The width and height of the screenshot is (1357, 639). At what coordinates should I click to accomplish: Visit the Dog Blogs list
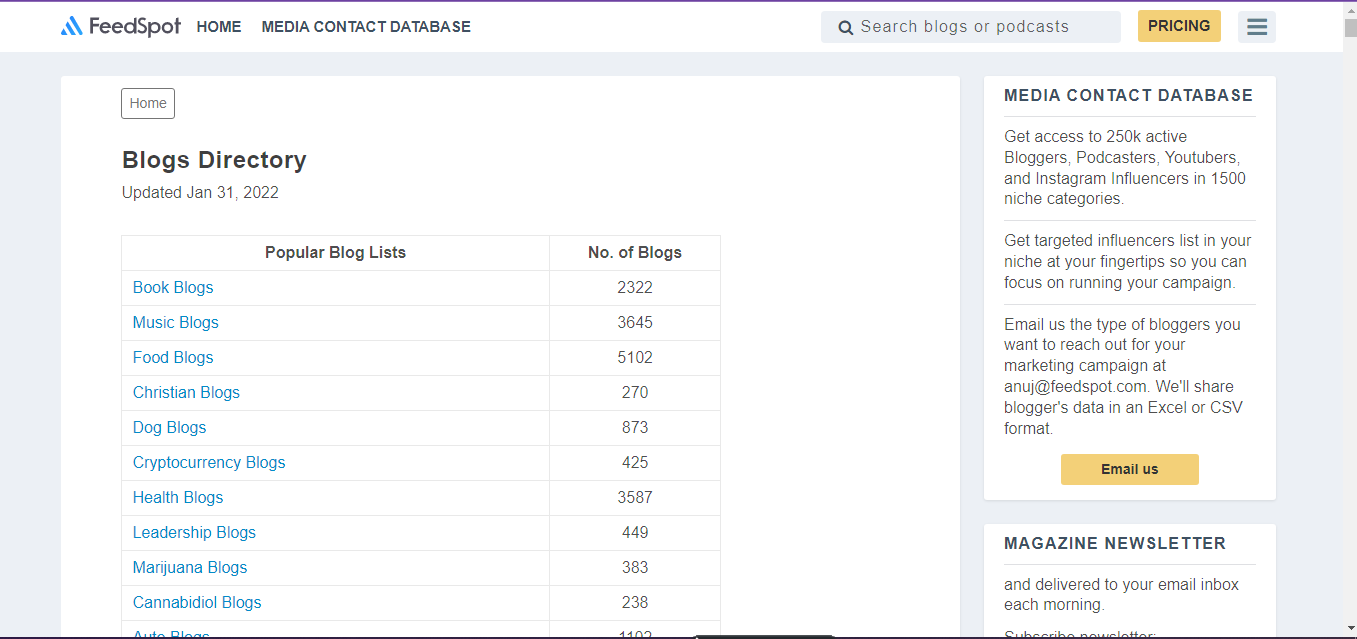pyautogui.click(x=169, y=428)
